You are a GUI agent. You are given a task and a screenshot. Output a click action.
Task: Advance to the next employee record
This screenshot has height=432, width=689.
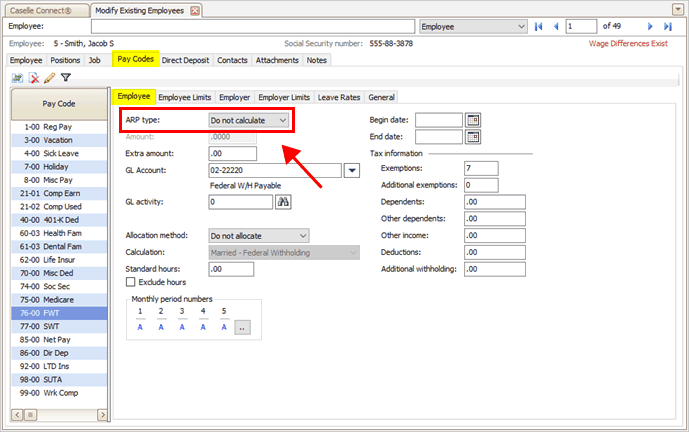click(x=650, y=25)
